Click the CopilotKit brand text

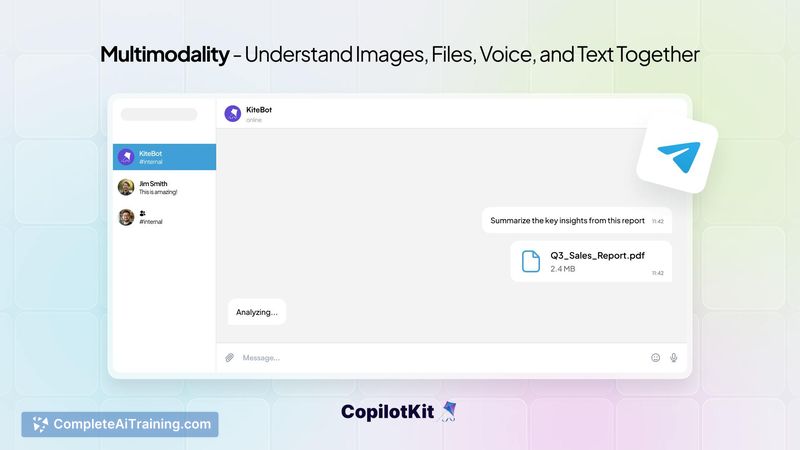388,412
